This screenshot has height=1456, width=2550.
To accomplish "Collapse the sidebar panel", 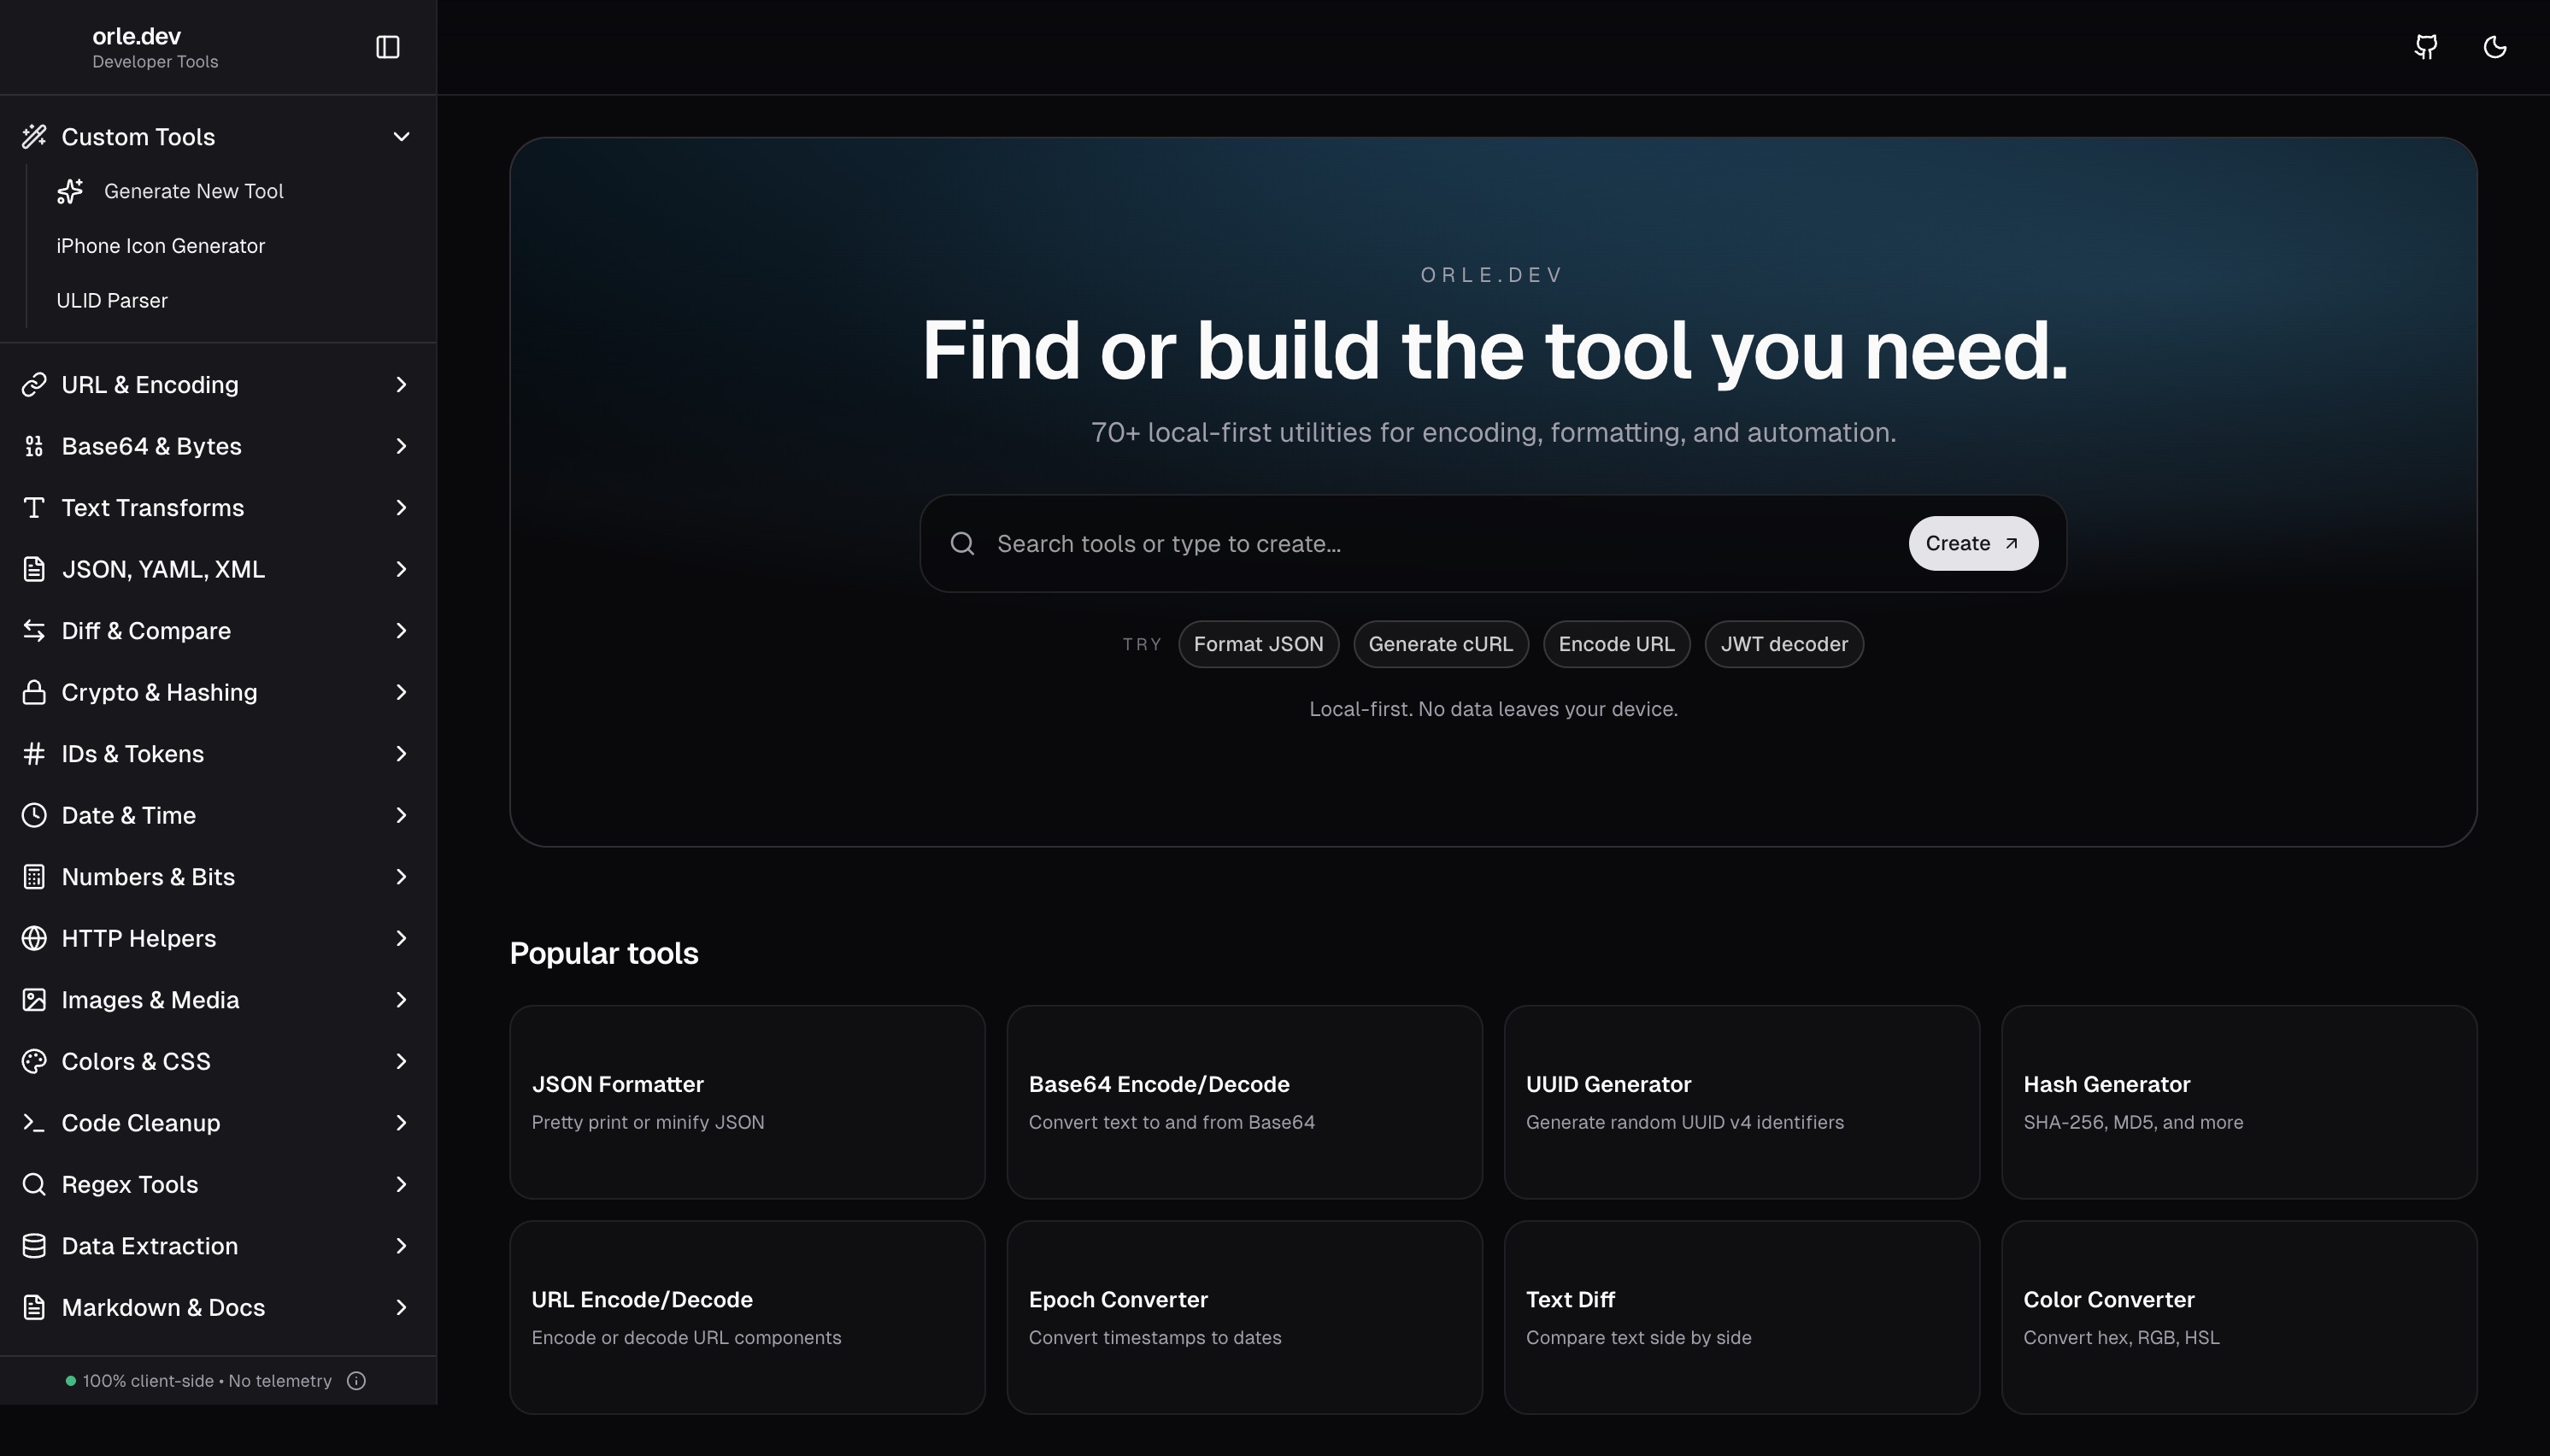I will coord(387,47).
